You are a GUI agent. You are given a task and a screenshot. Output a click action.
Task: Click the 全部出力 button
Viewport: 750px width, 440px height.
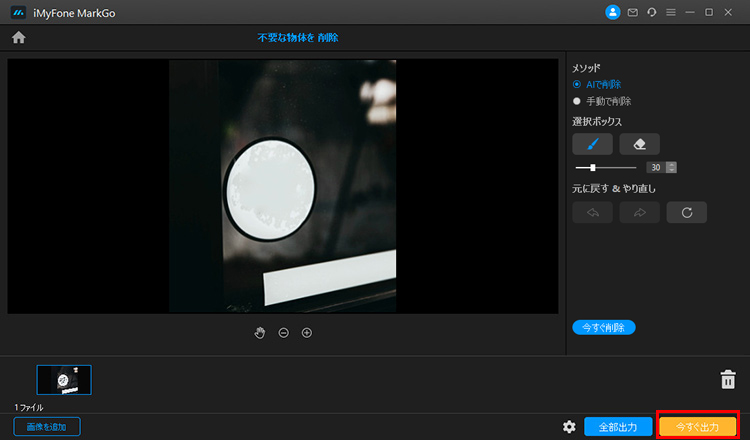(617, 427)
